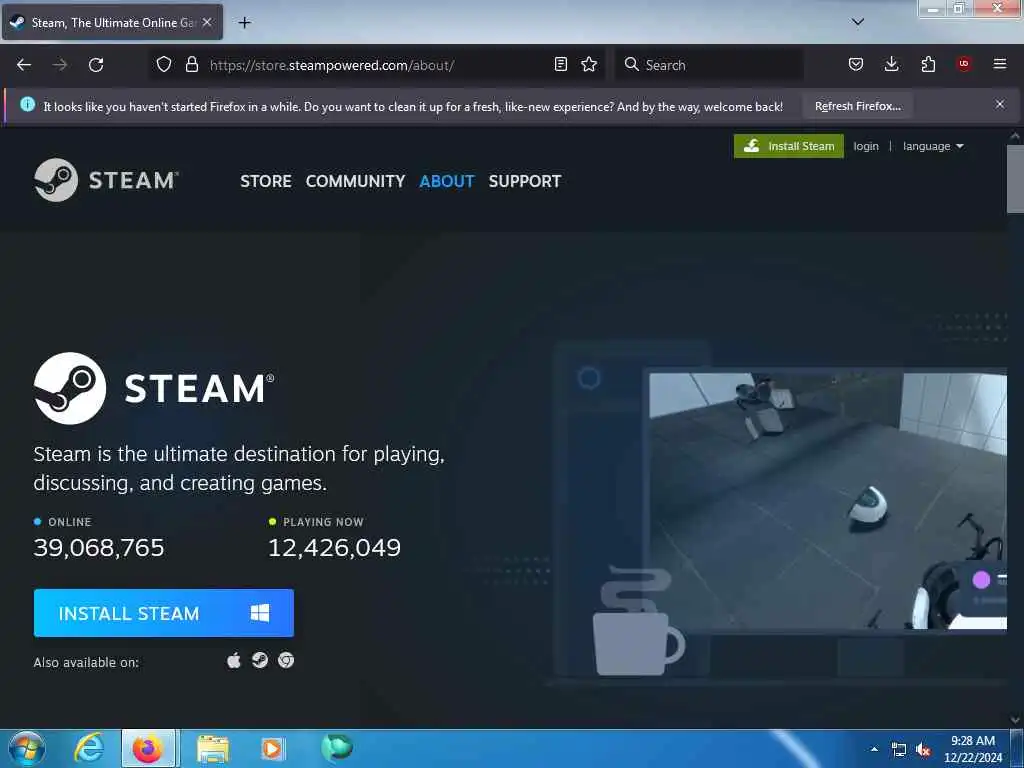Image resolution: width=1024 pixels, height=768 pixels.
Task: Click green Install Steam header button
Action: (x=788, y=146)
